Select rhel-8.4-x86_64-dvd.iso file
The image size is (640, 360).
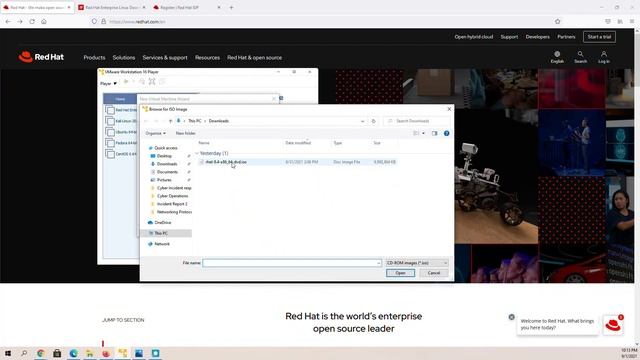(226, 162)
